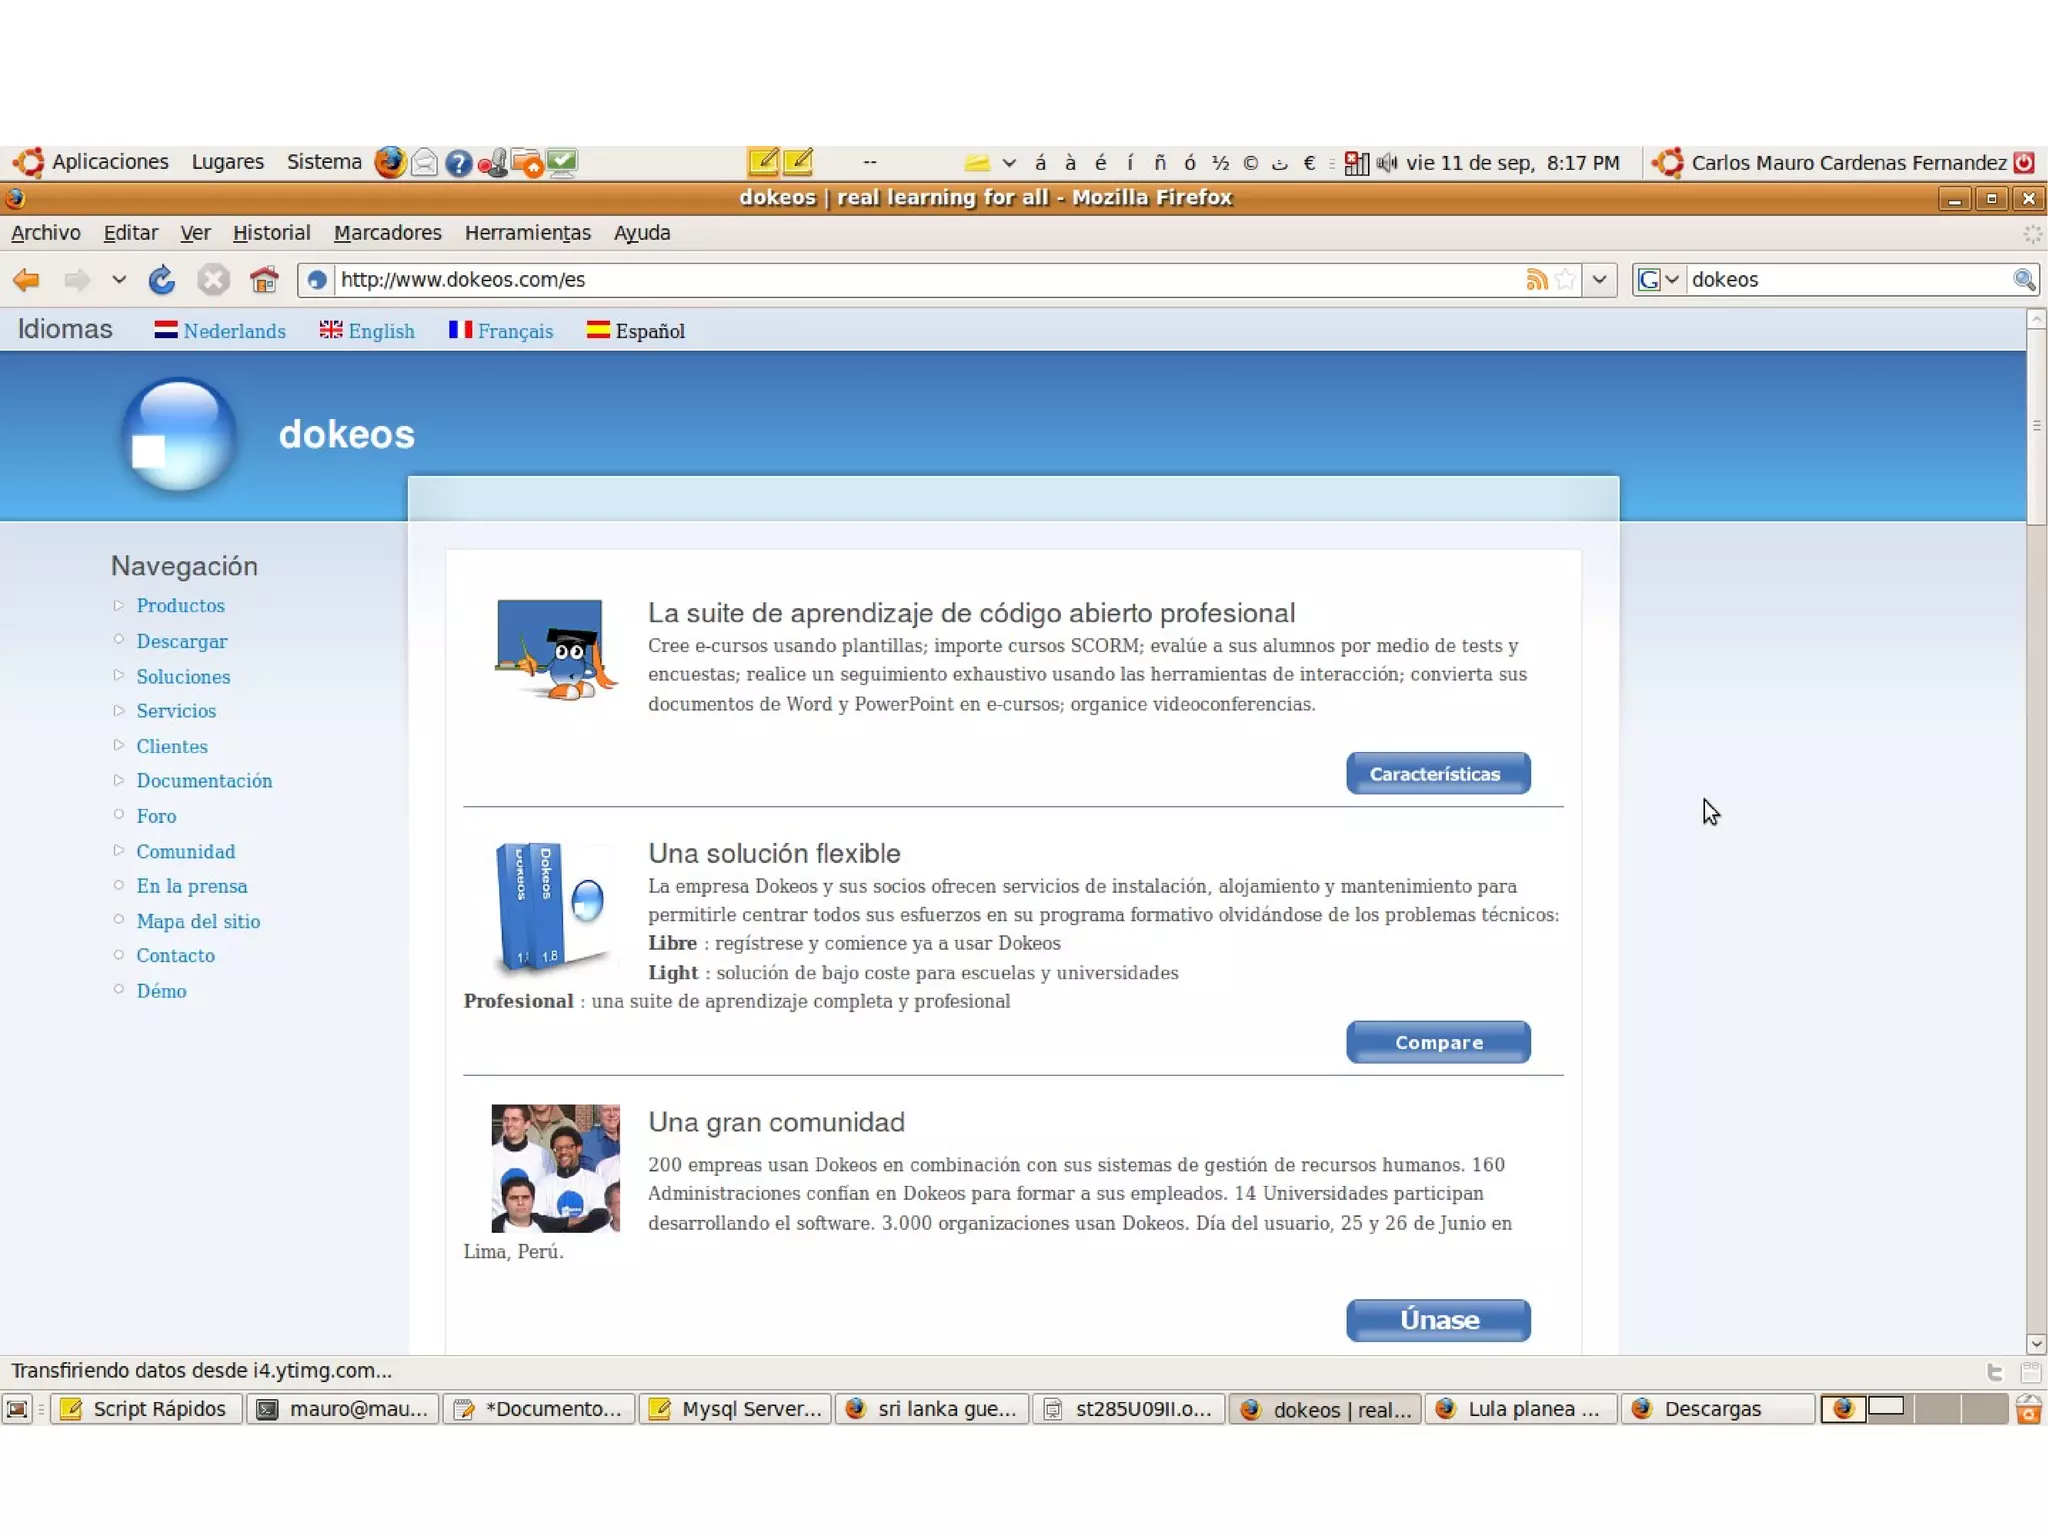Click the page vertical scrollbar down arrow
This screenshot has height=1535, width=2048.
[x=2036, y=1344]
